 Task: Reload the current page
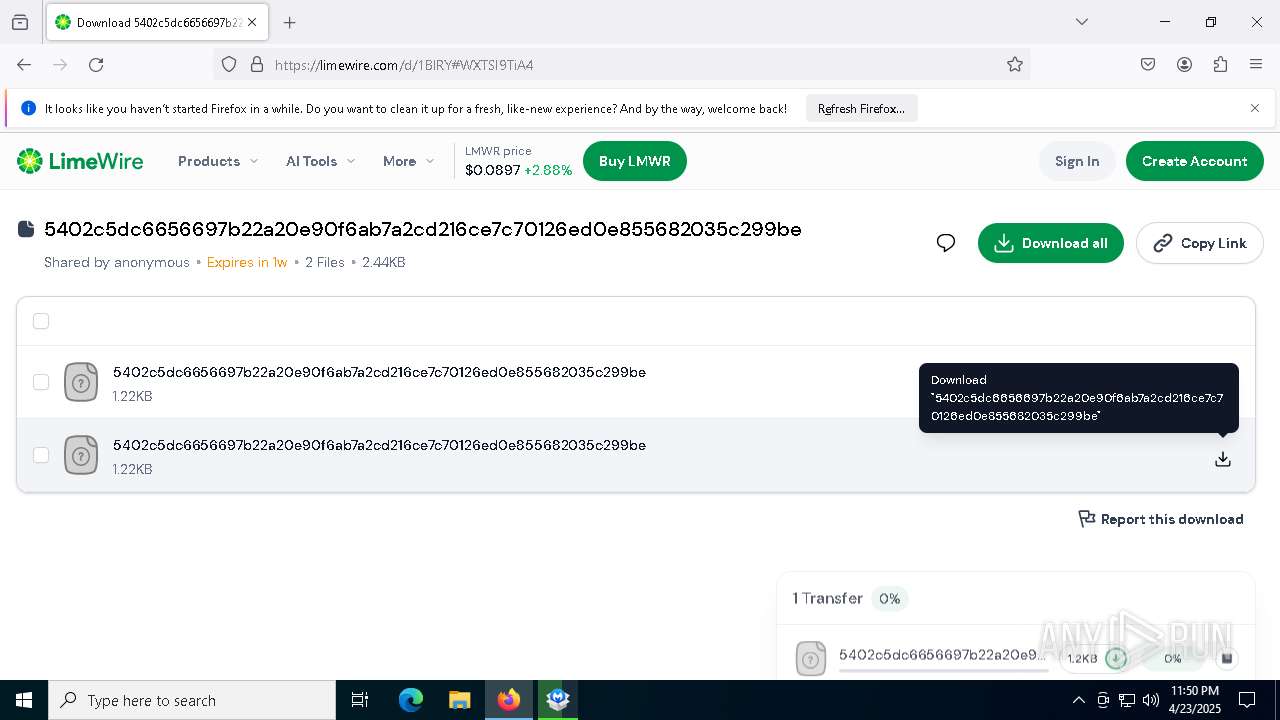(x=96, y=65)
